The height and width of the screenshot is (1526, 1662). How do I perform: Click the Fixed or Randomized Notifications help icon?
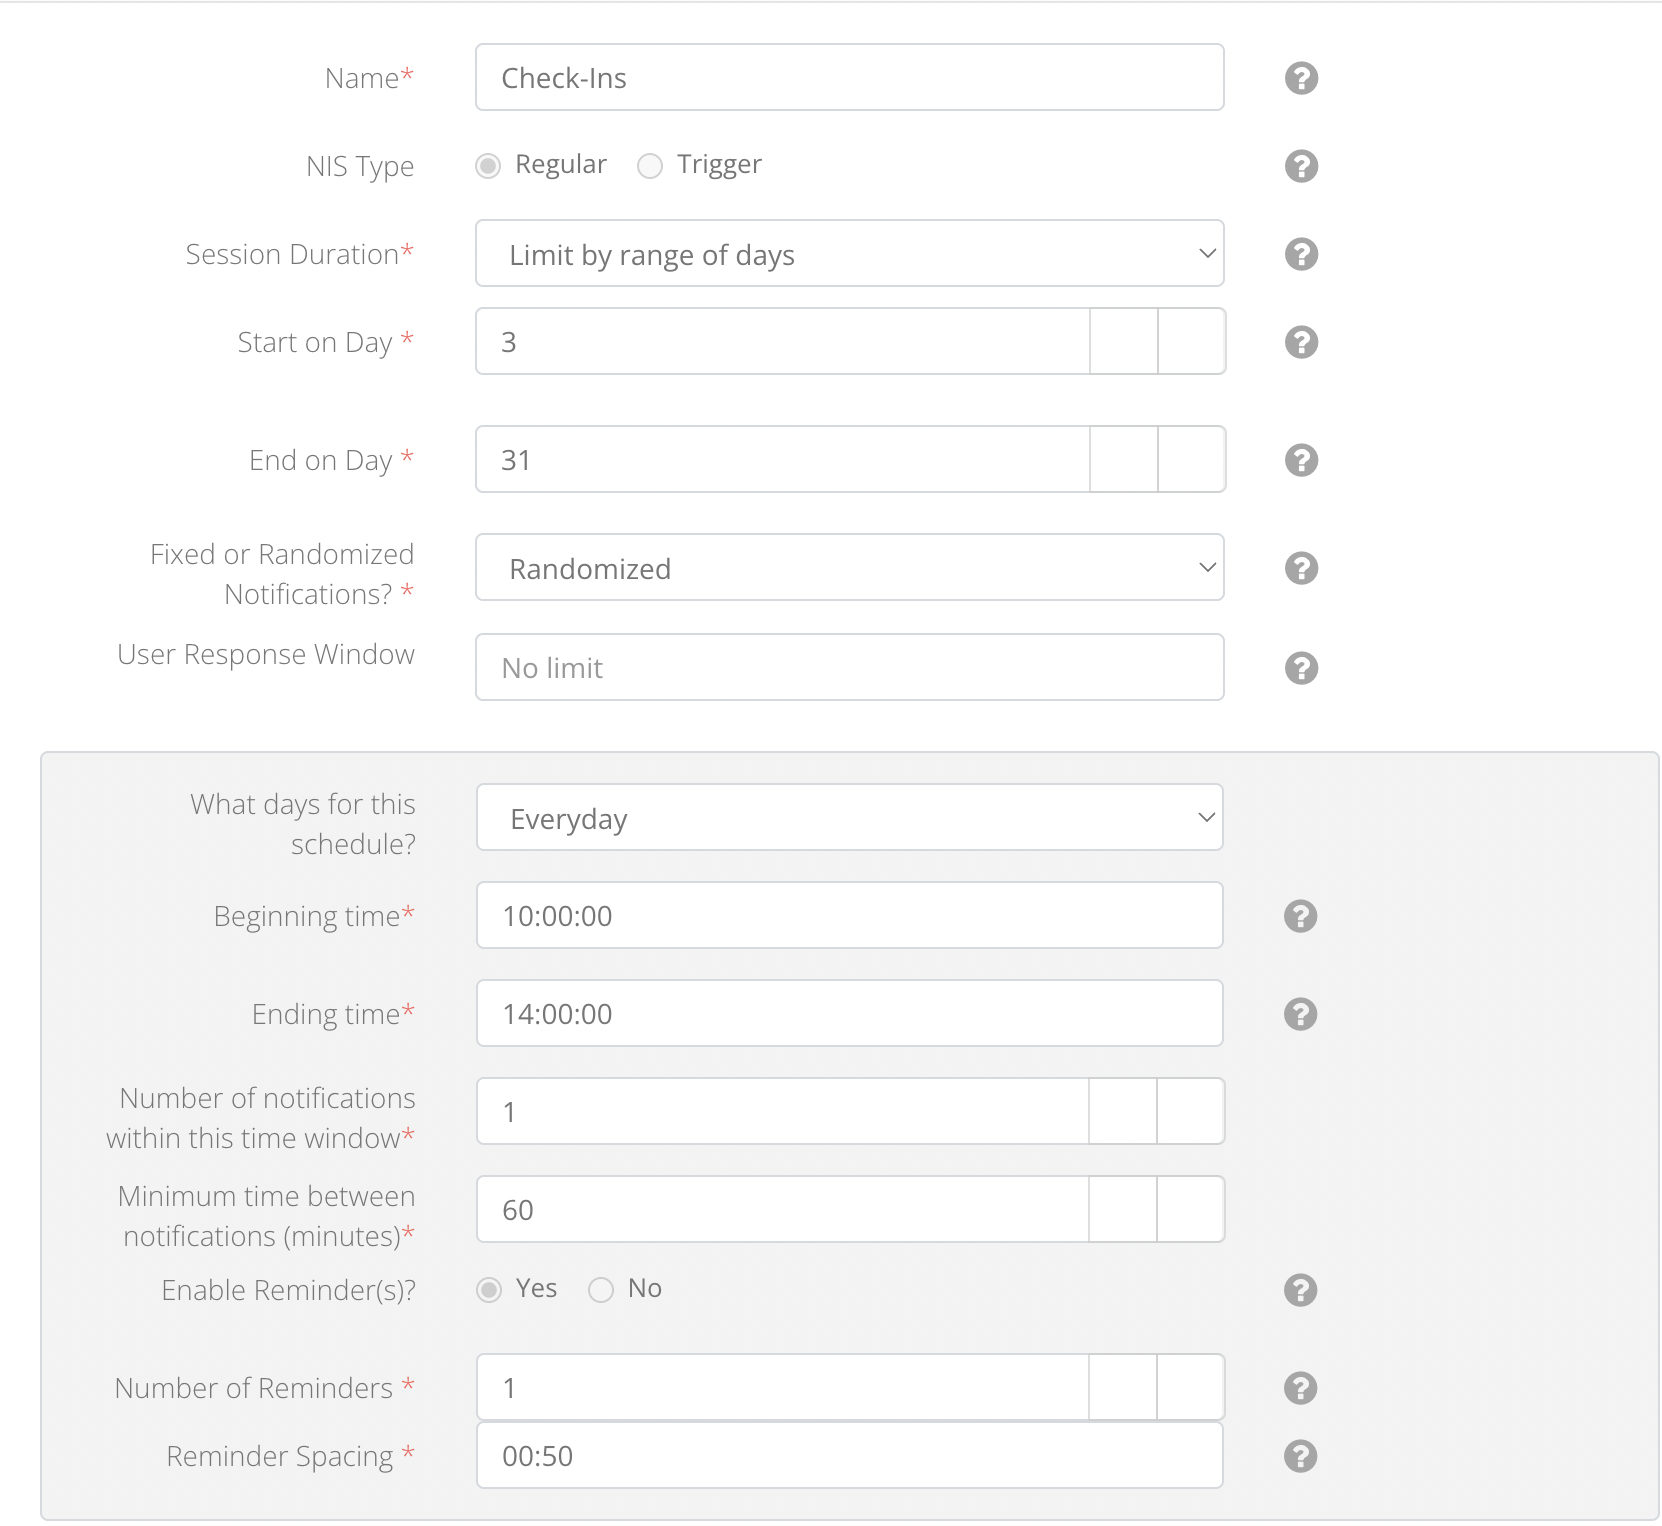(1300, 568)
